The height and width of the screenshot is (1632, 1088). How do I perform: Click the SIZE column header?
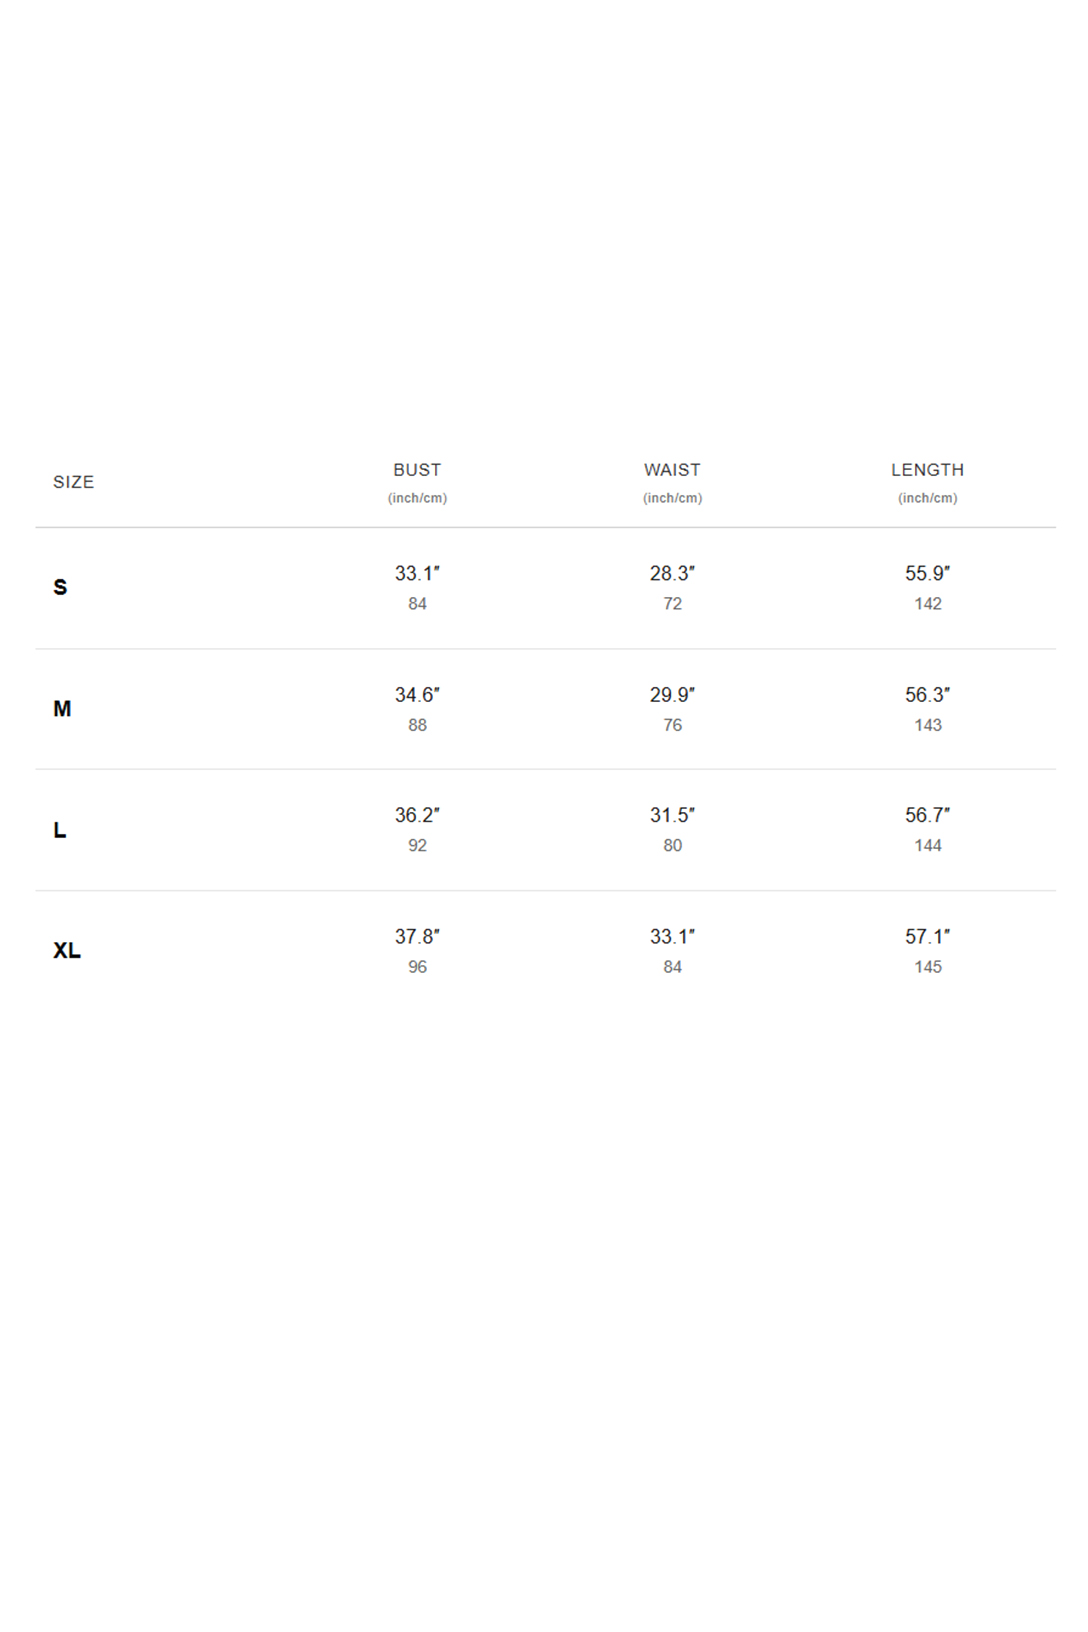pyautogui.click(x=73, y=482)
